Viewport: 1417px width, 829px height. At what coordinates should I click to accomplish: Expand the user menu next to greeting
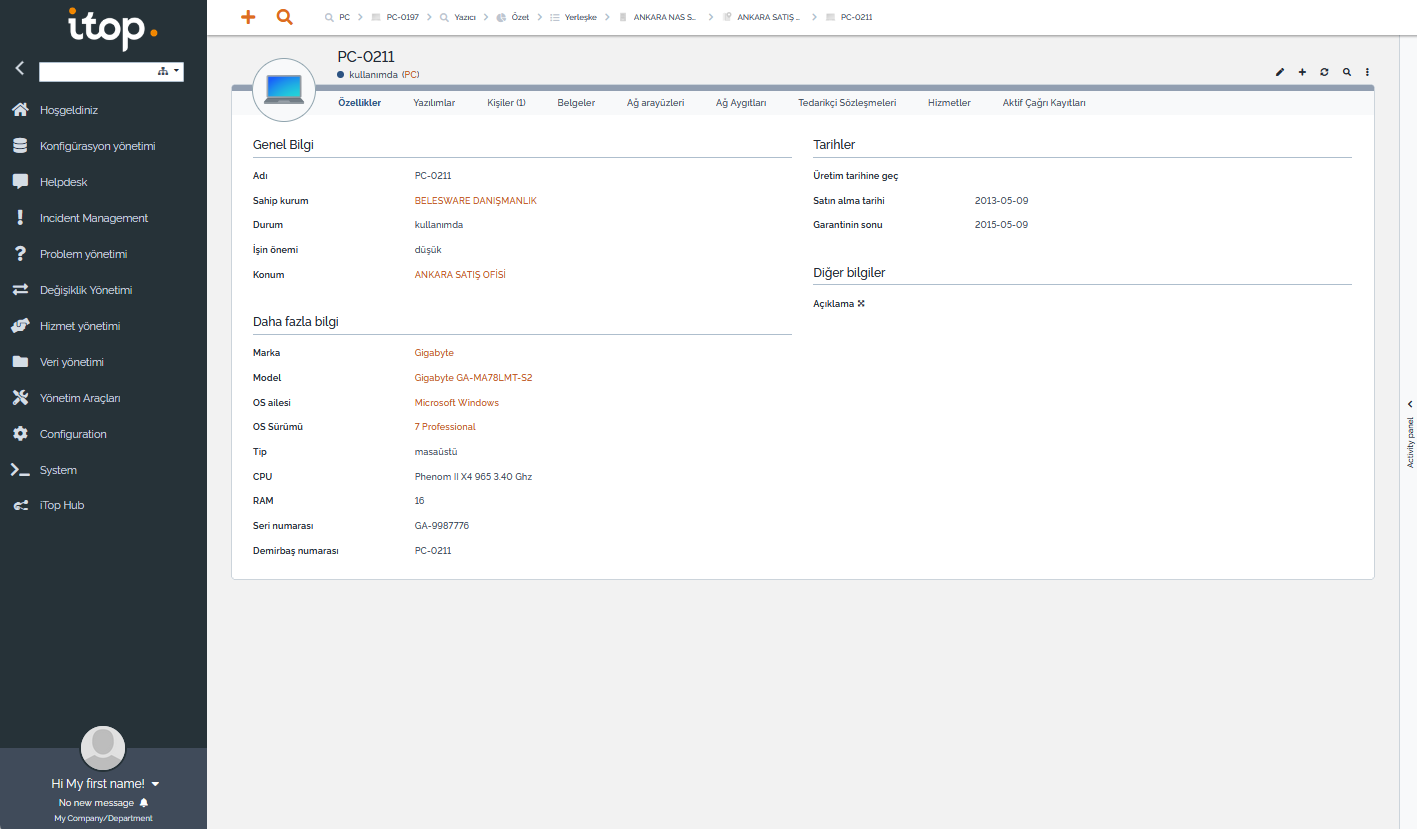click(x=156, y=784)
